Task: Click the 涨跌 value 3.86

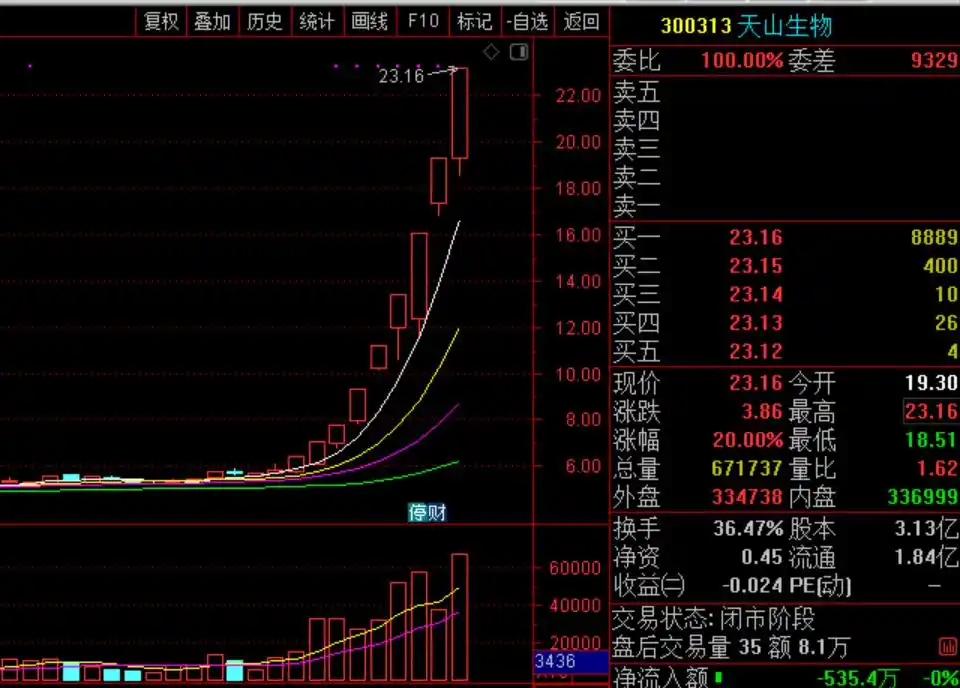Action: tap(762, 411)
